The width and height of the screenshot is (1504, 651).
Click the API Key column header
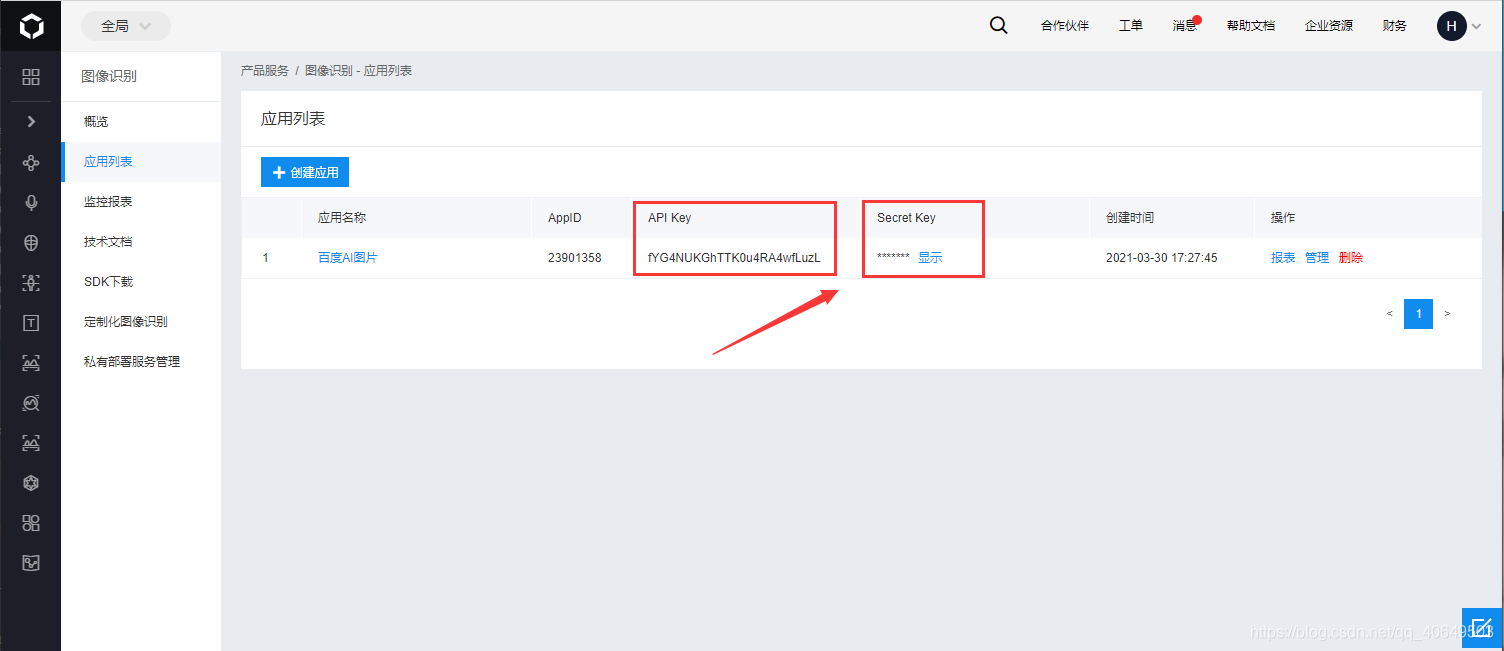pos(669,218)
